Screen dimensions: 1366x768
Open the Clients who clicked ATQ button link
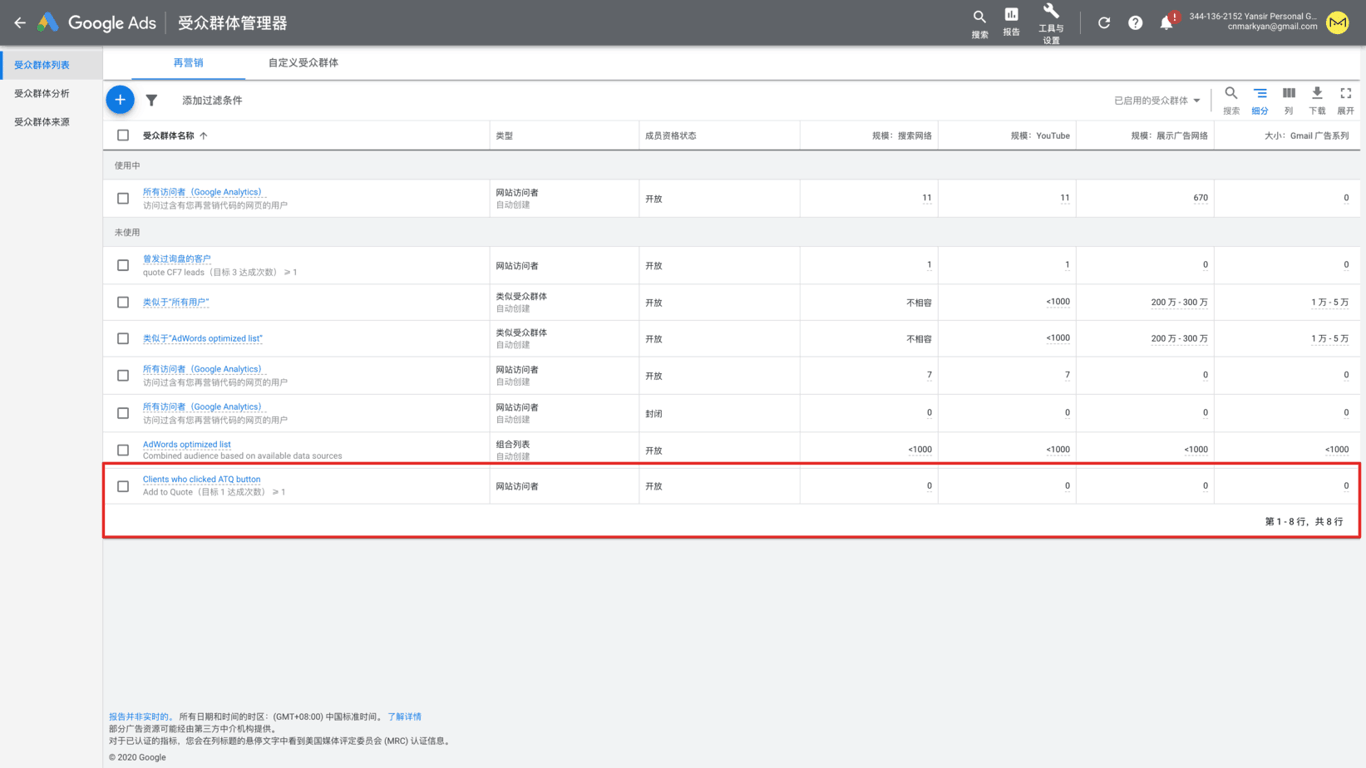pos(201,479)
